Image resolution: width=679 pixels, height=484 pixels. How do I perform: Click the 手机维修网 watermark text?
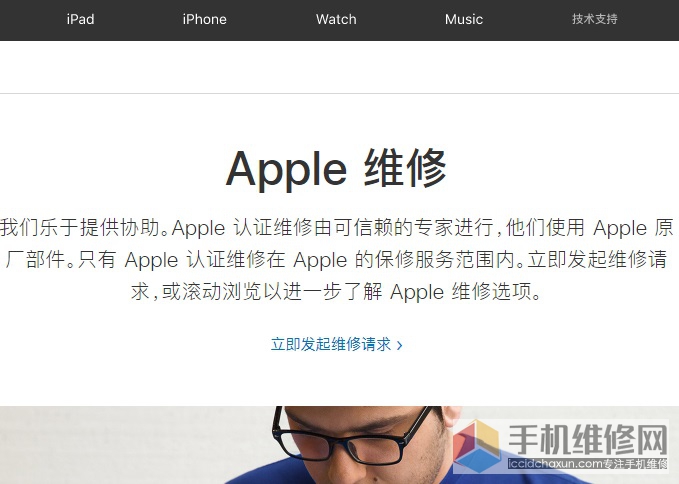(x=588, y=439)
